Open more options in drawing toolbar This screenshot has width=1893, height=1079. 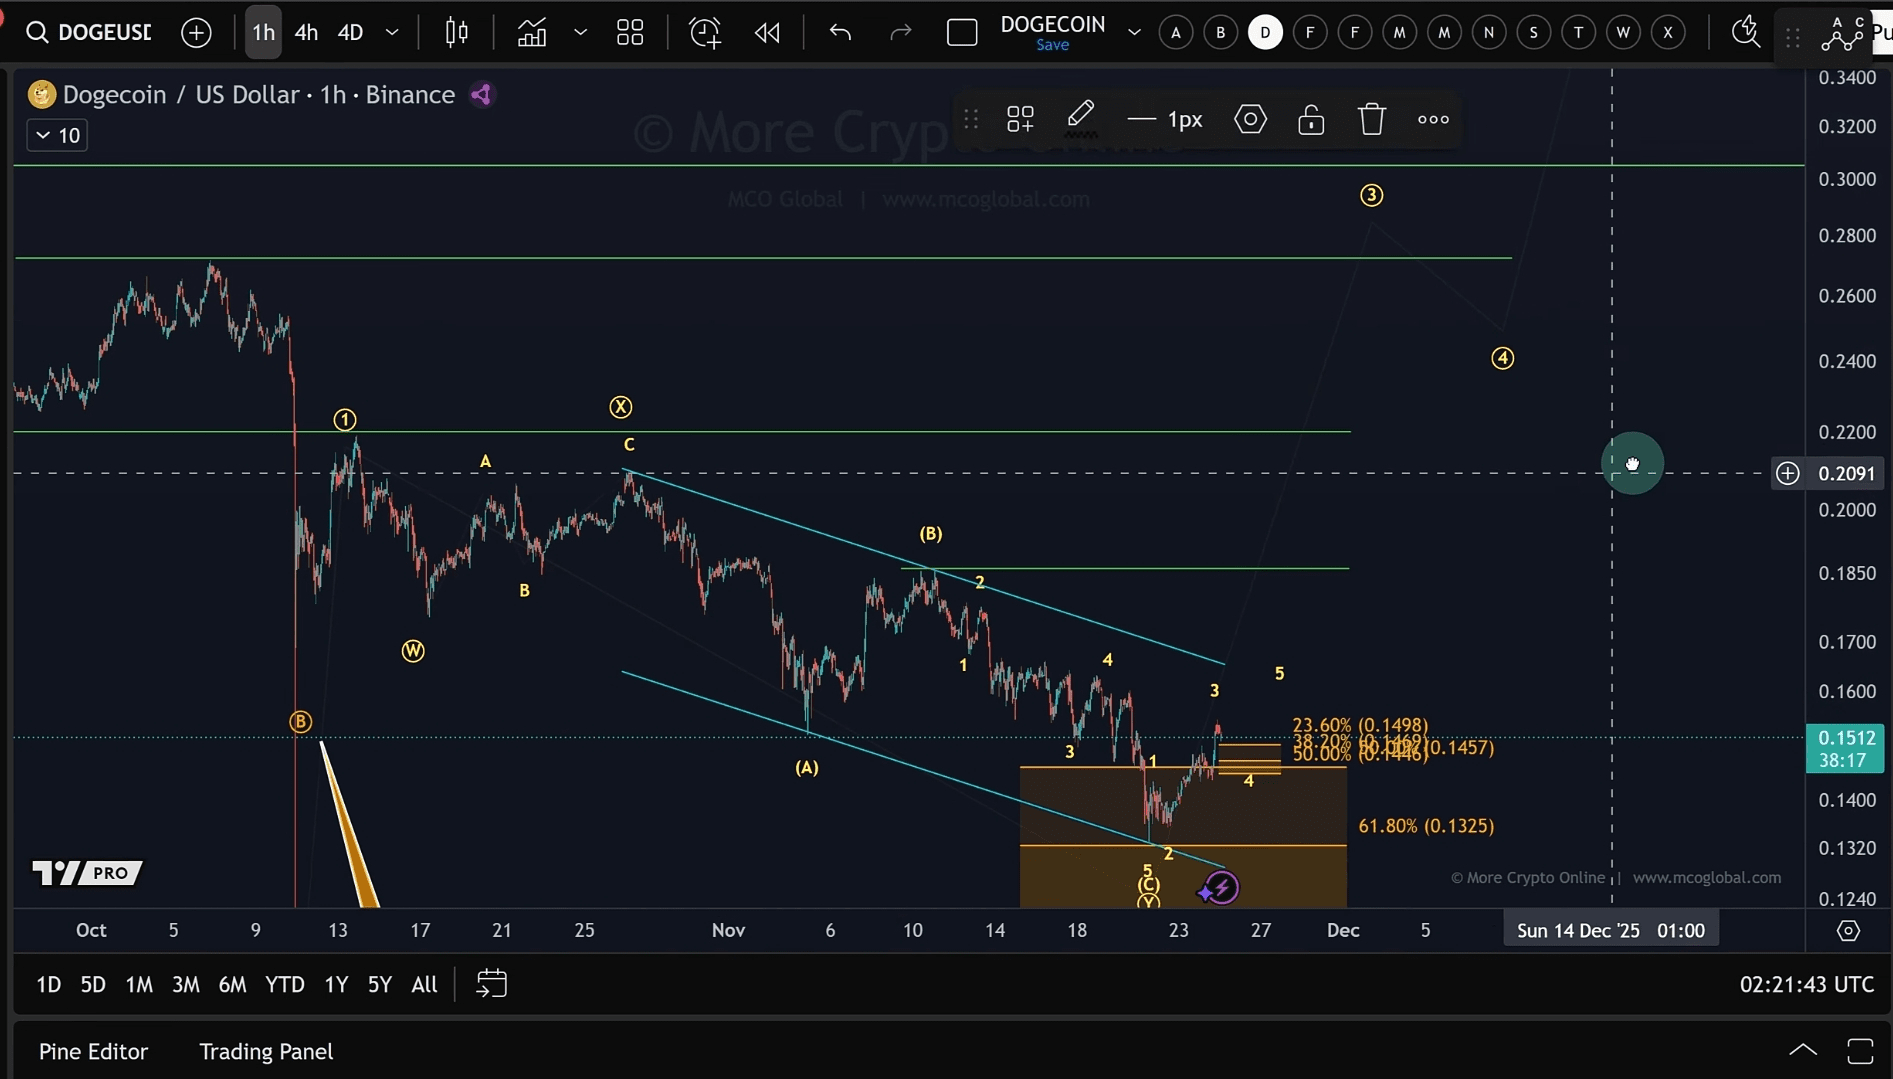click(1433, 120)
